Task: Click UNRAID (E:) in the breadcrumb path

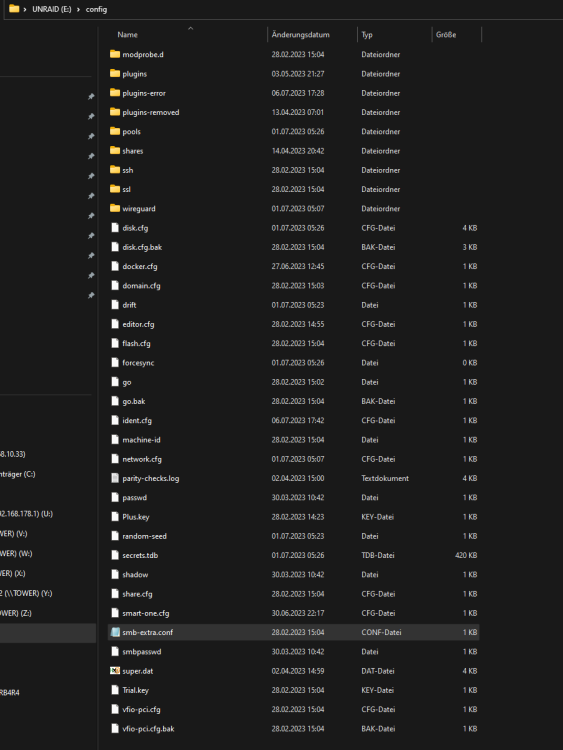Action: pos(52,9)
